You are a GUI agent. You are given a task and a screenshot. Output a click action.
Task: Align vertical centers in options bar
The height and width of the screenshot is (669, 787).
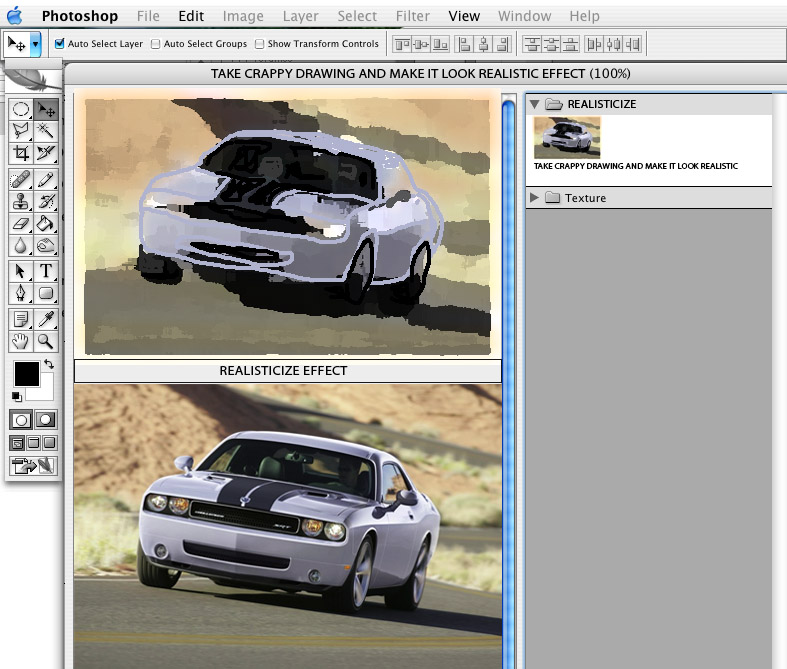click(x=421, y=44)
